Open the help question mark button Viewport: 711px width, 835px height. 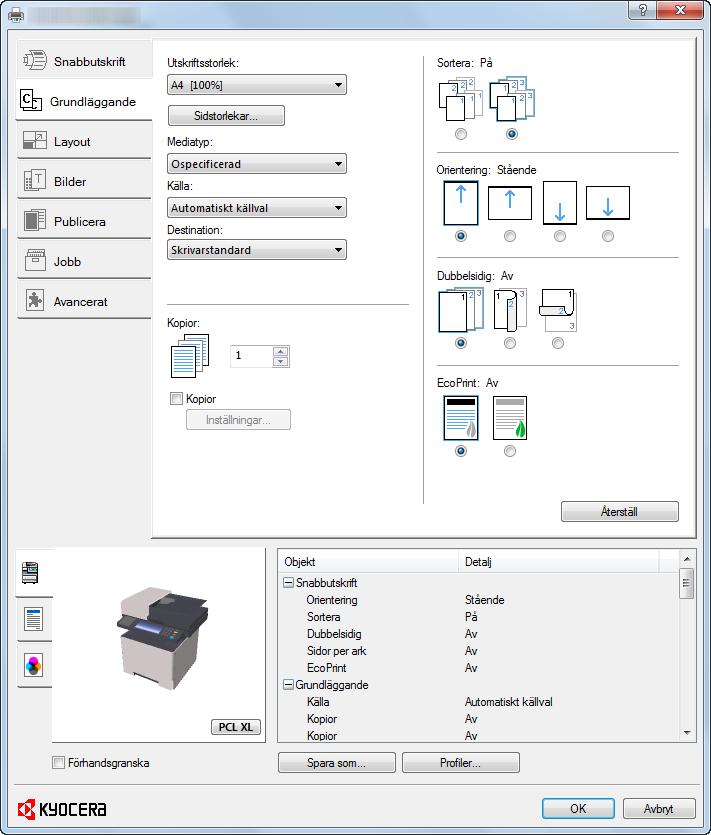pos(642,10)
